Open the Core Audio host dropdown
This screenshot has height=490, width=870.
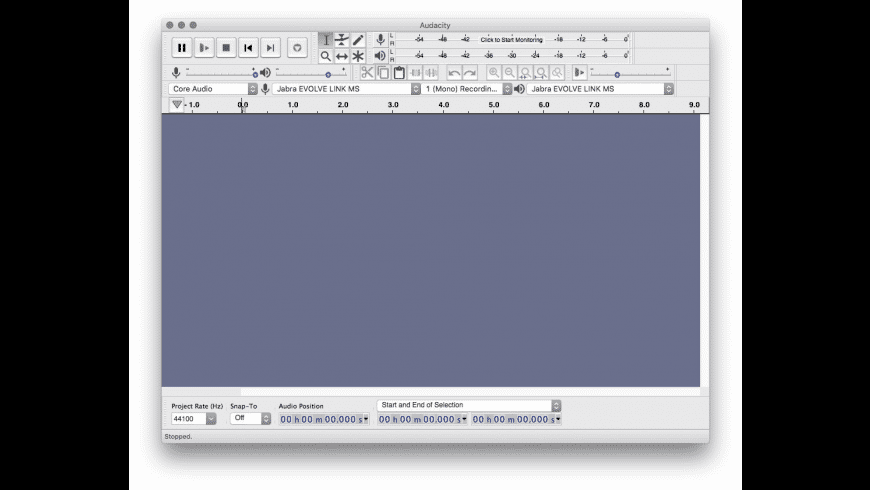pyautogui.click(x=213, y=89)
